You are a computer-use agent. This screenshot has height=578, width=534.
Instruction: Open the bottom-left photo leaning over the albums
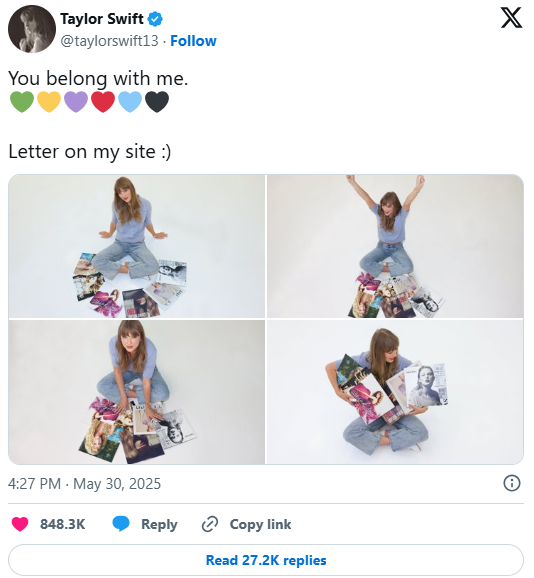click(136, 392)
